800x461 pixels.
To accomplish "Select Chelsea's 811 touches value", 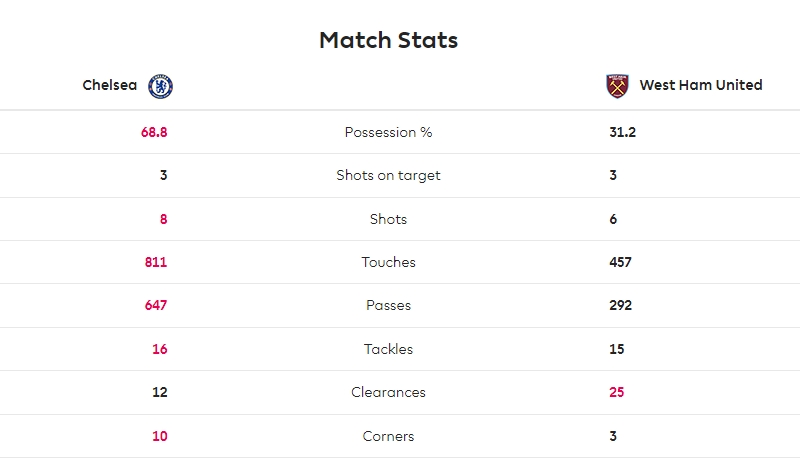I will click(x=156, y=262).
